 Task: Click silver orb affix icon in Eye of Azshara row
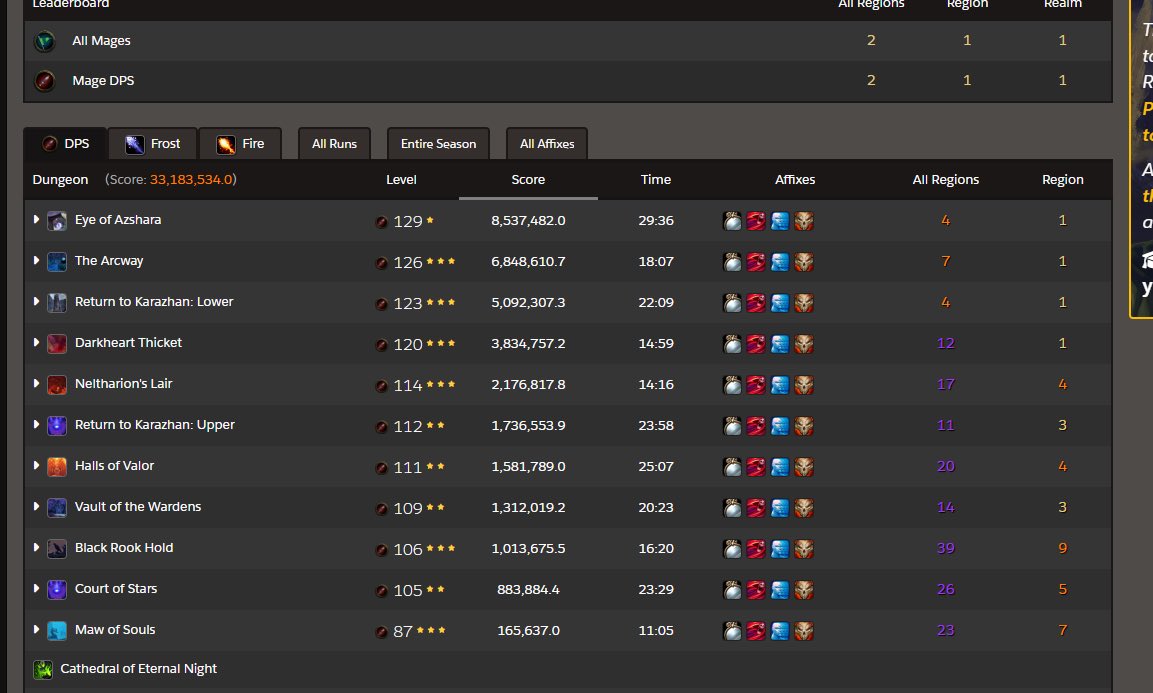pos(732,221)
